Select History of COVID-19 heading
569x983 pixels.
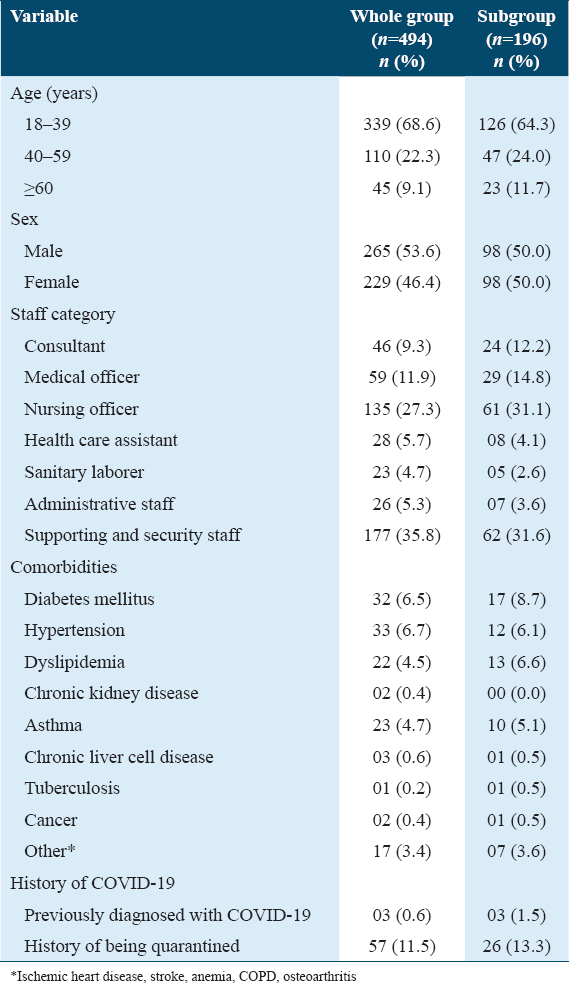point(92,883)
